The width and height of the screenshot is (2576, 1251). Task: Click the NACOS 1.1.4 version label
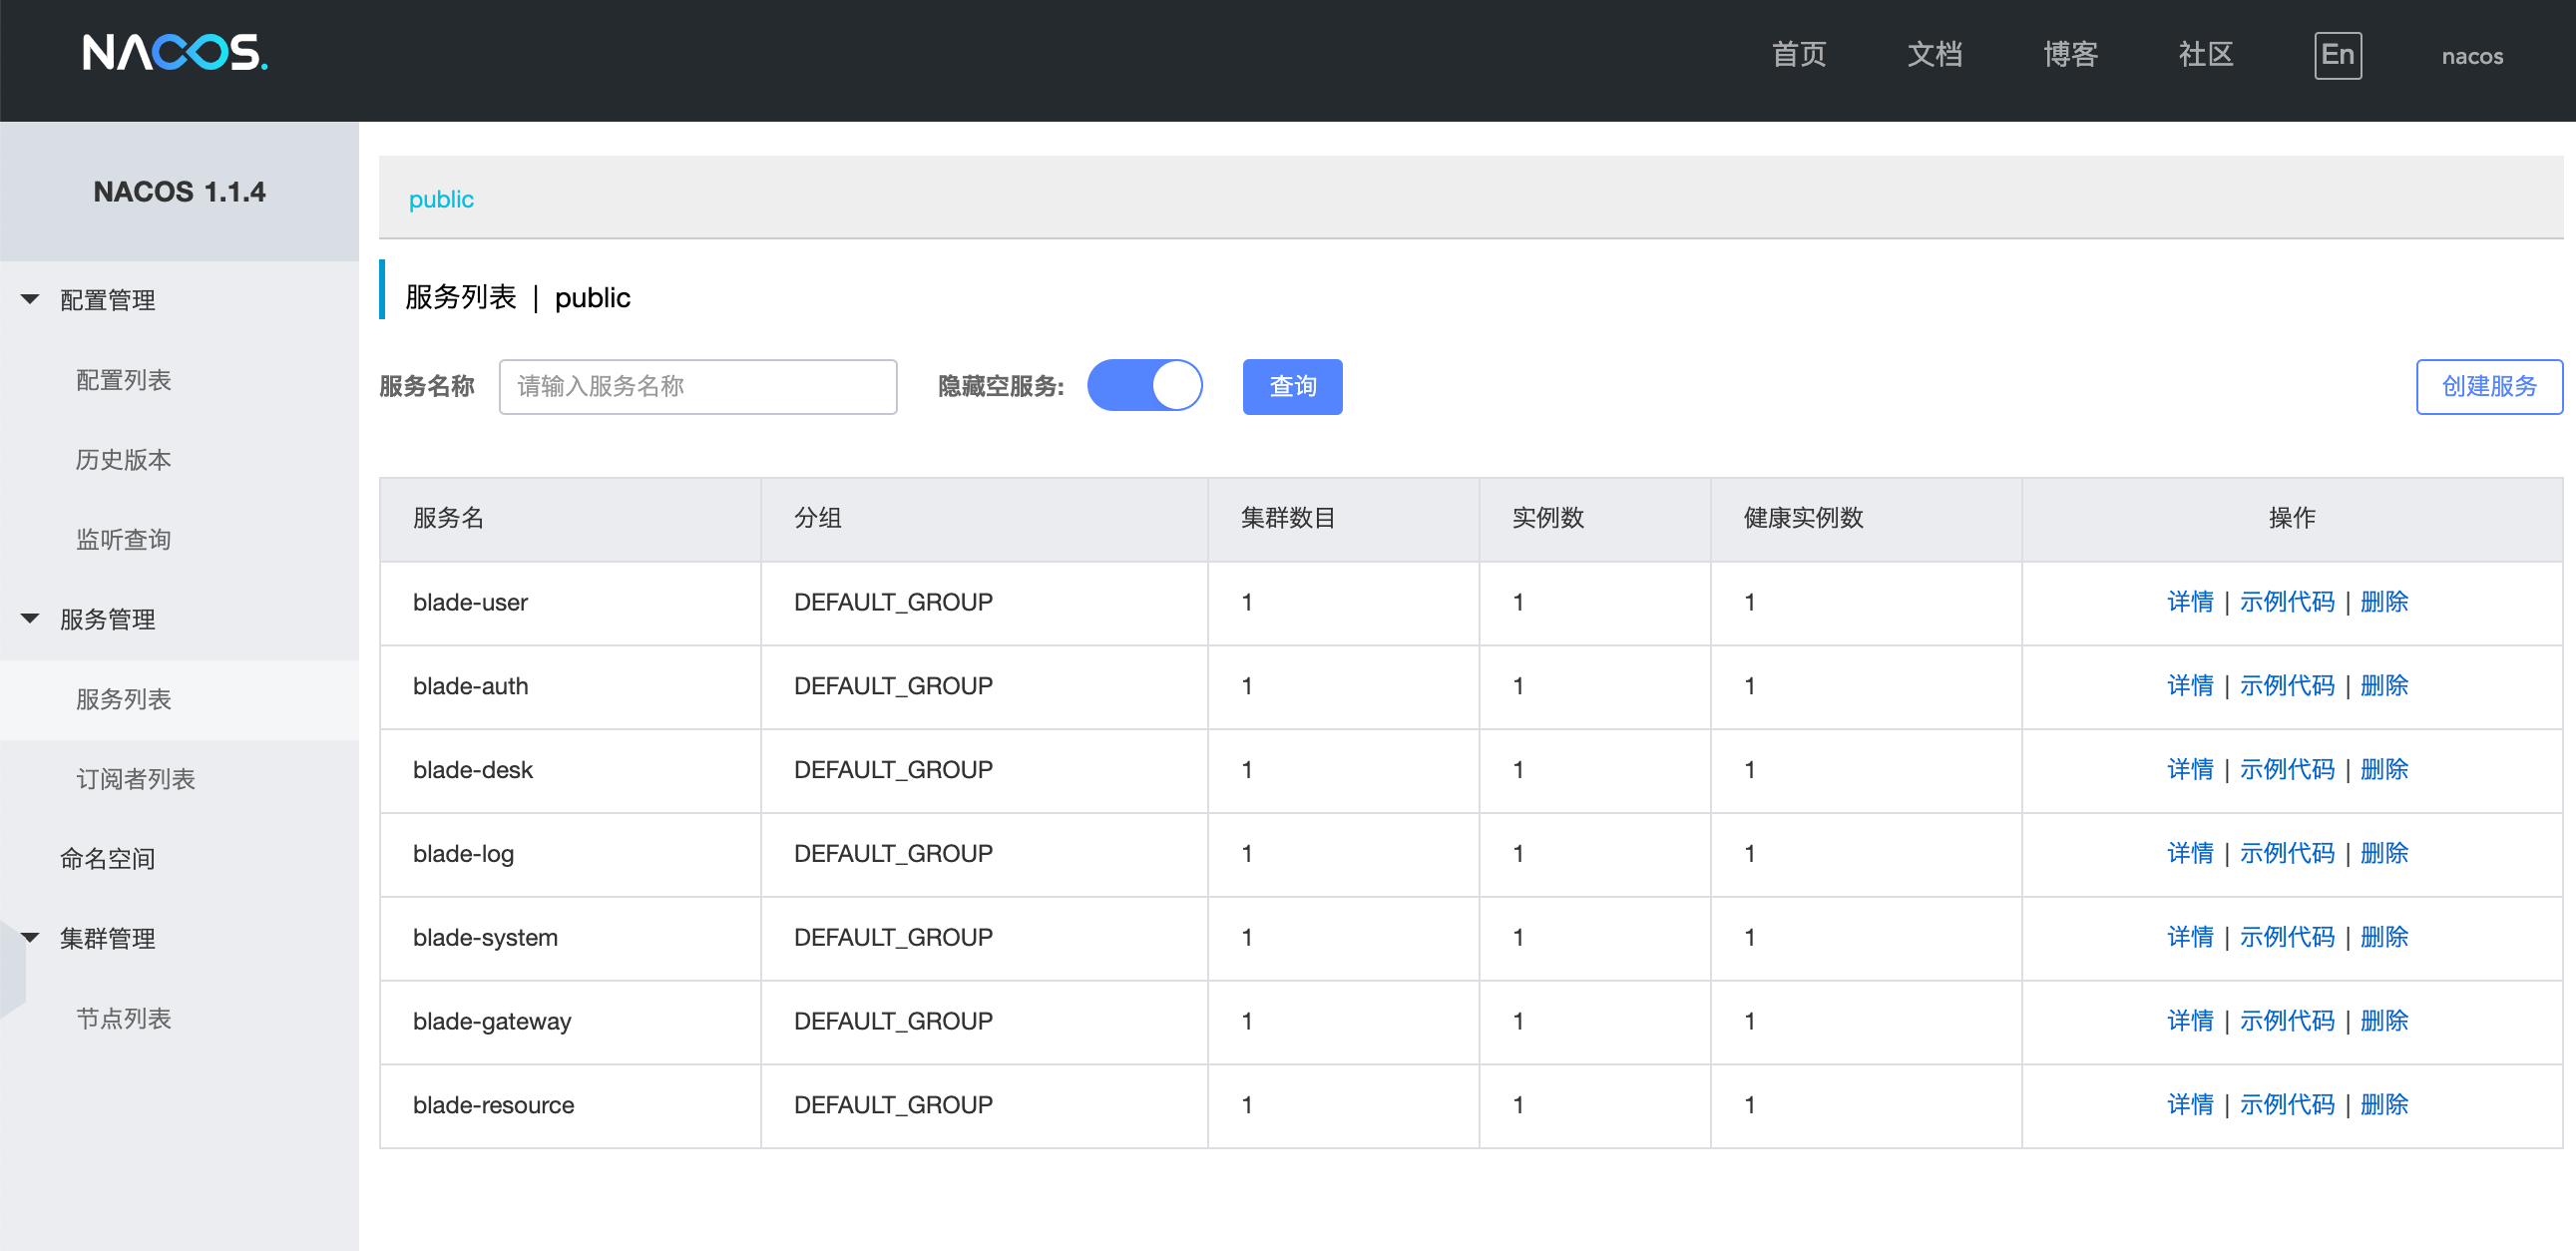tap(179, 191)
